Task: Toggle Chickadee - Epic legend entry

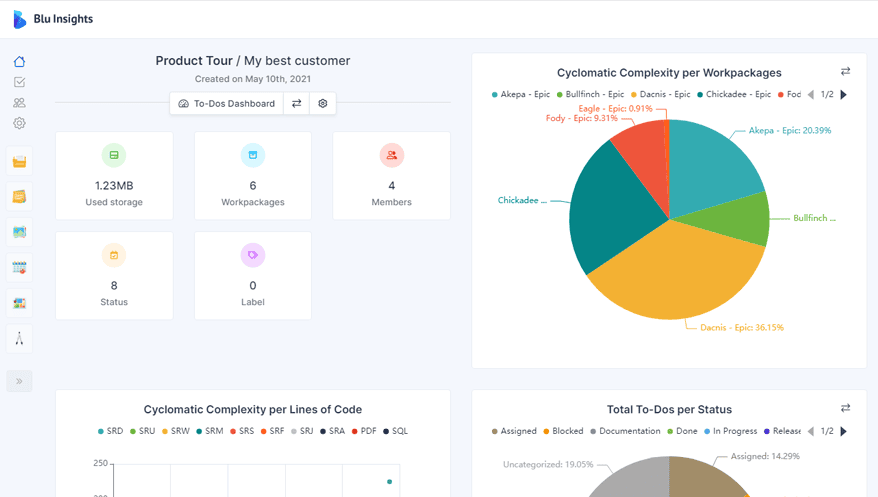Action: (x=734, y=95)
